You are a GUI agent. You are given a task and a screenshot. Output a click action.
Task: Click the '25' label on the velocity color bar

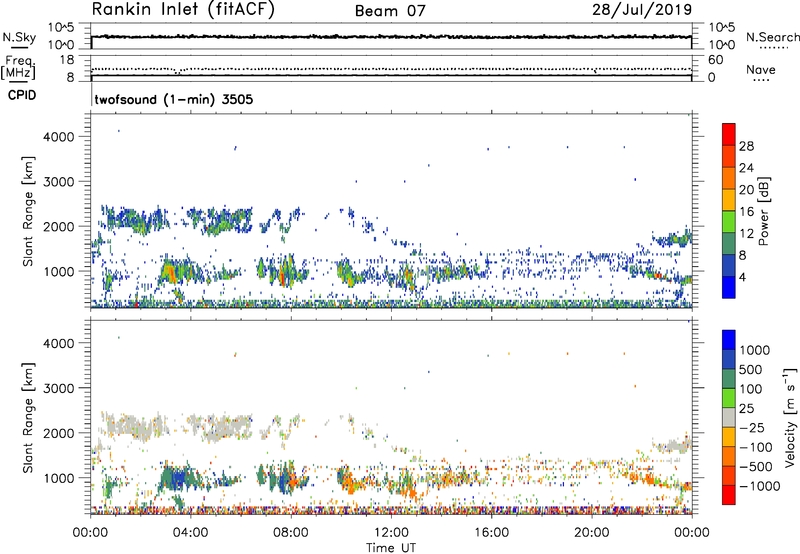click(x=746, y=408)
